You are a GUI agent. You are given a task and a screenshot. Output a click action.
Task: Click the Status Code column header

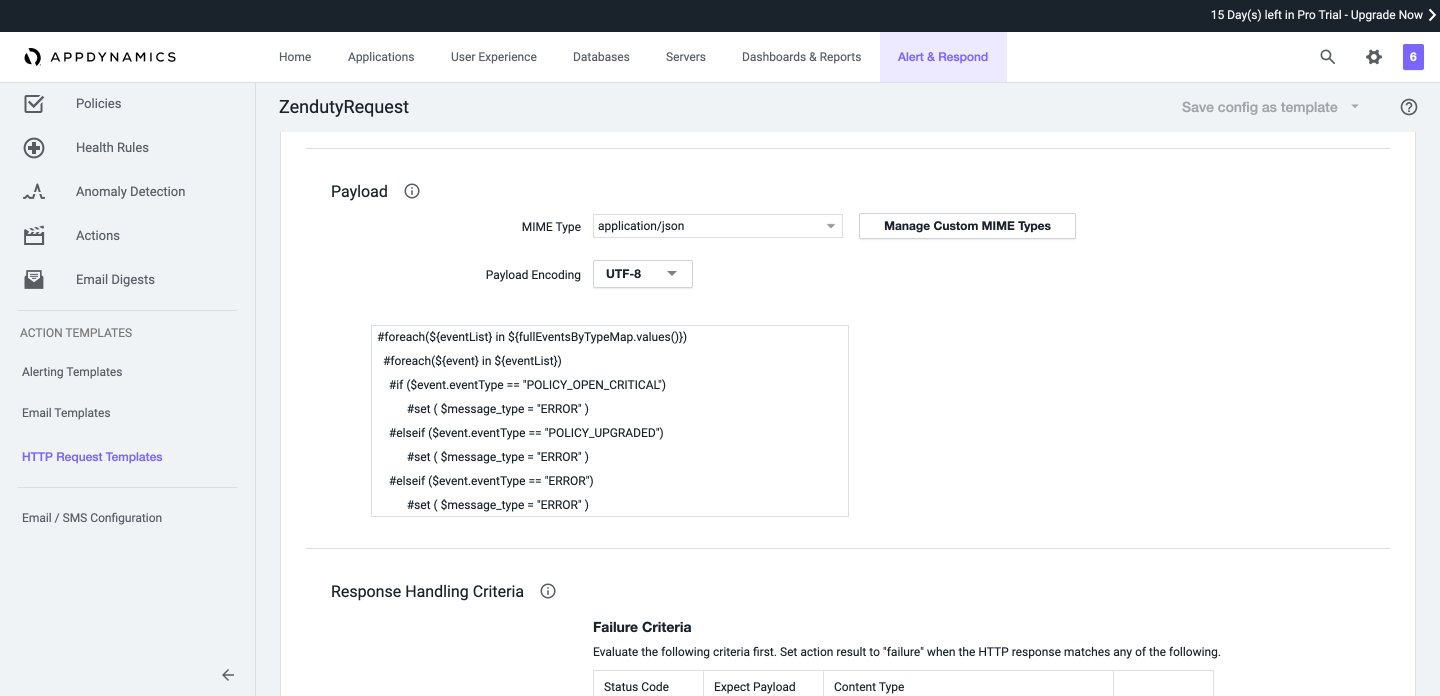(636, 687)
